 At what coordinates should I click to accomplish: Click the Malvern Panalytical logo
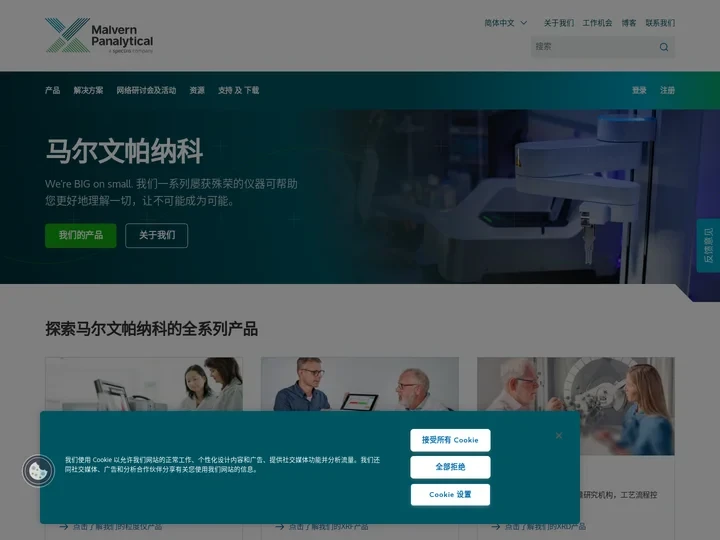tap(99, 35)
